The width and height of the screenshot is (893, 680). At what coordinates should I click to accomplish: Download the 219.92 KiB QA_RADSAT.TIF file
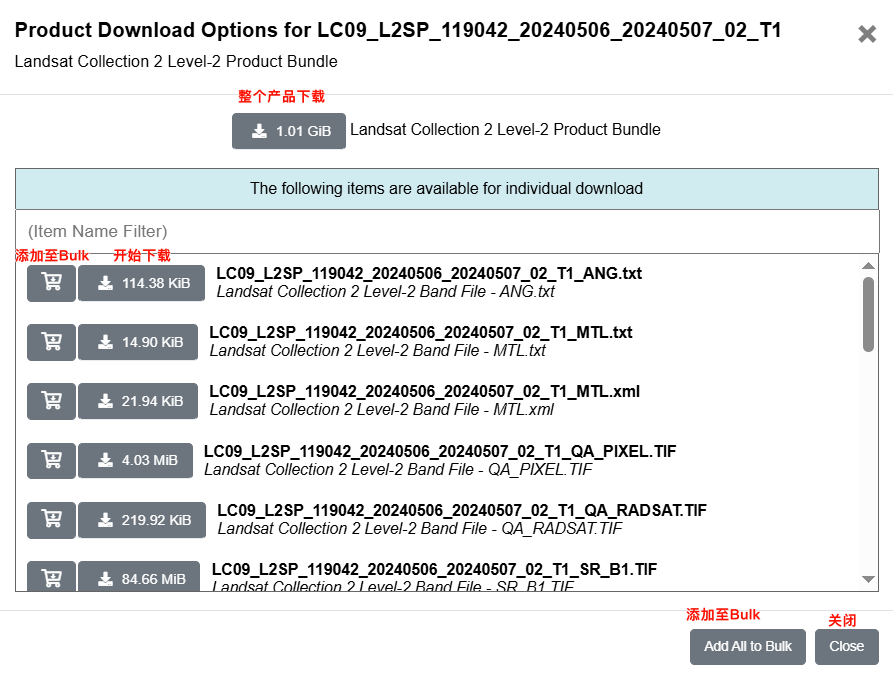tap(142, 520)
